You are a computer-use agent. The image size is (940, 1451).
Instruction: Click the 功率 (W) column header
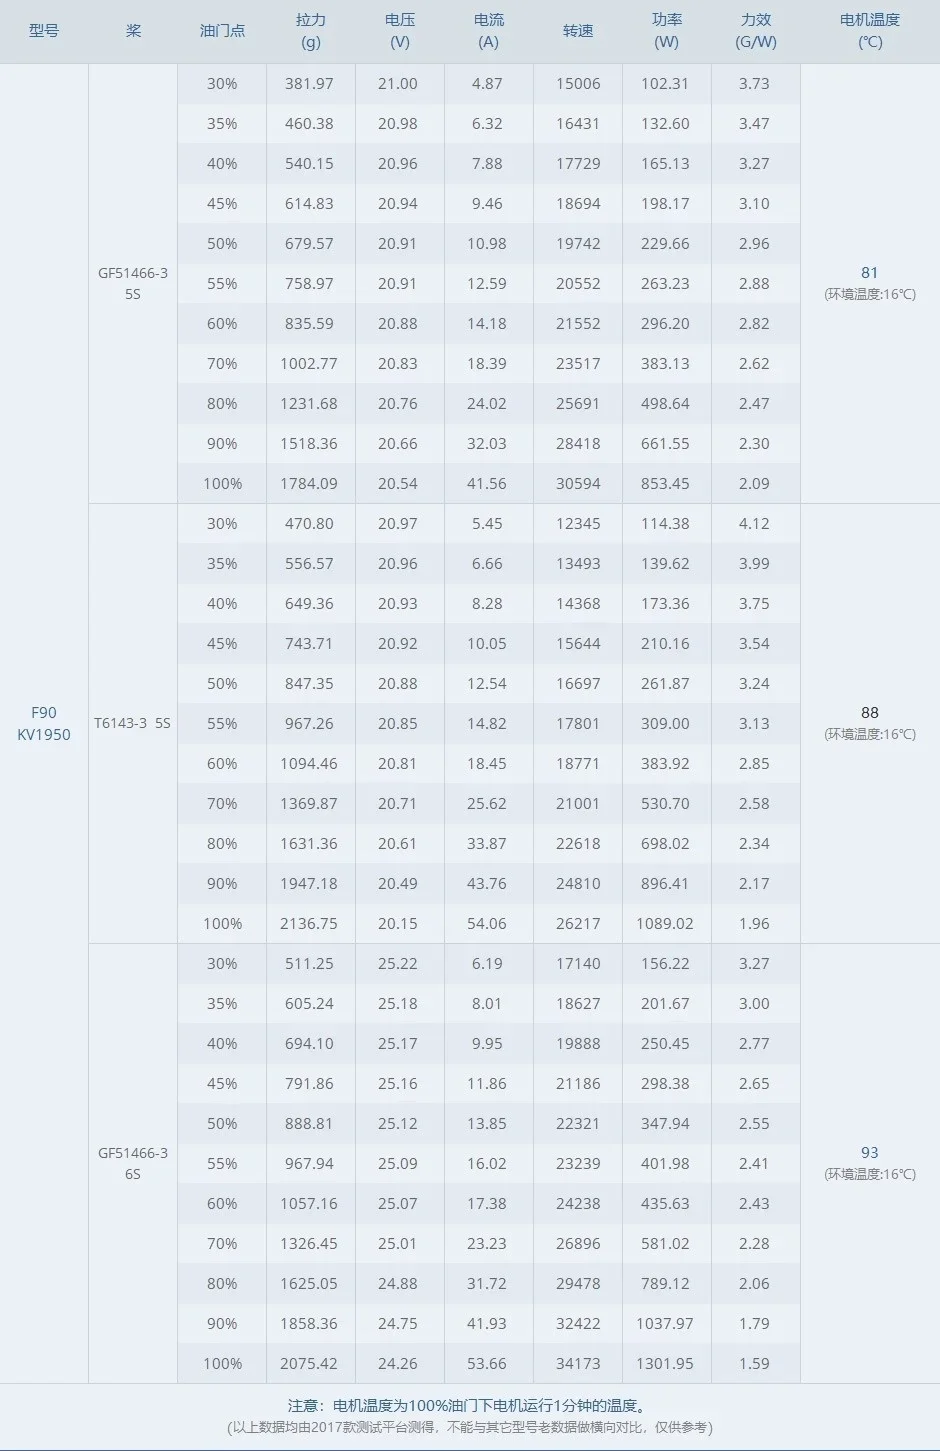click(x=666, y=31)
